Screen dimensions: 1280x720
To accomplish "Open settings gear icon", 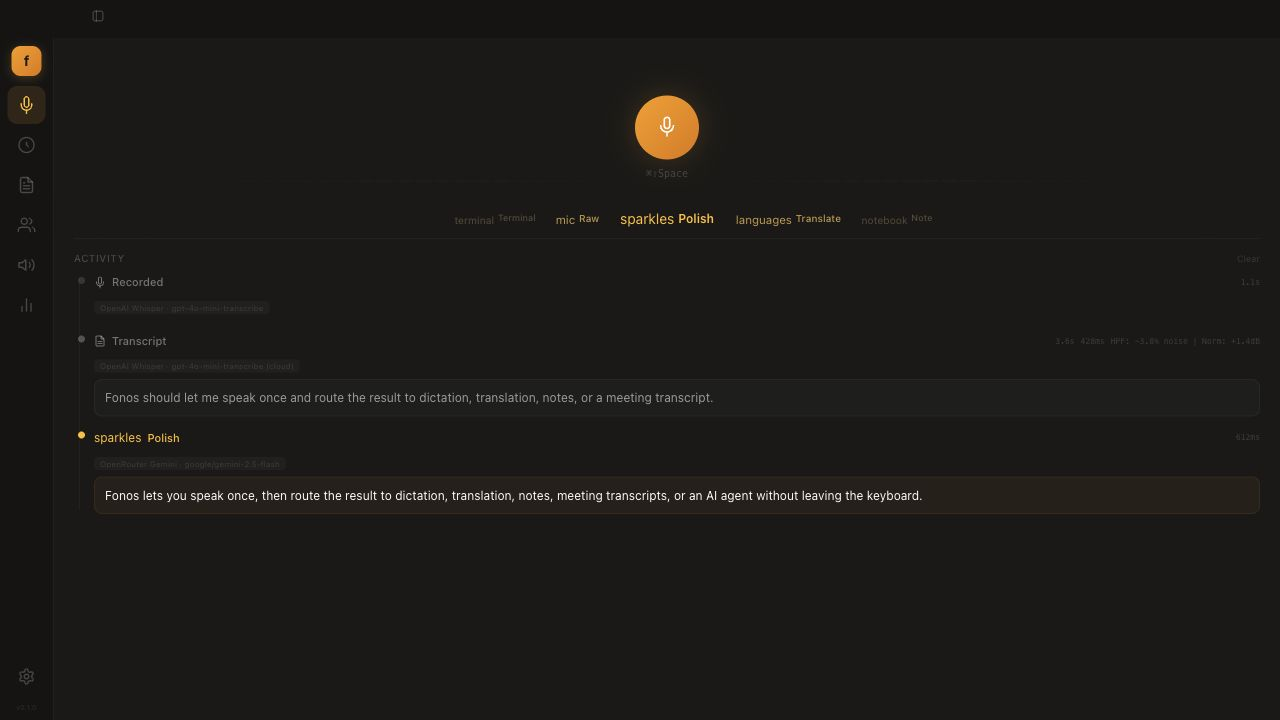I will 26,677.
